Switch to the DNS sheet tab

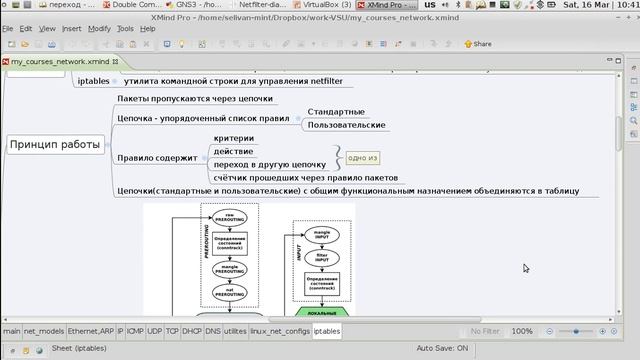click(x=213, y=331)
